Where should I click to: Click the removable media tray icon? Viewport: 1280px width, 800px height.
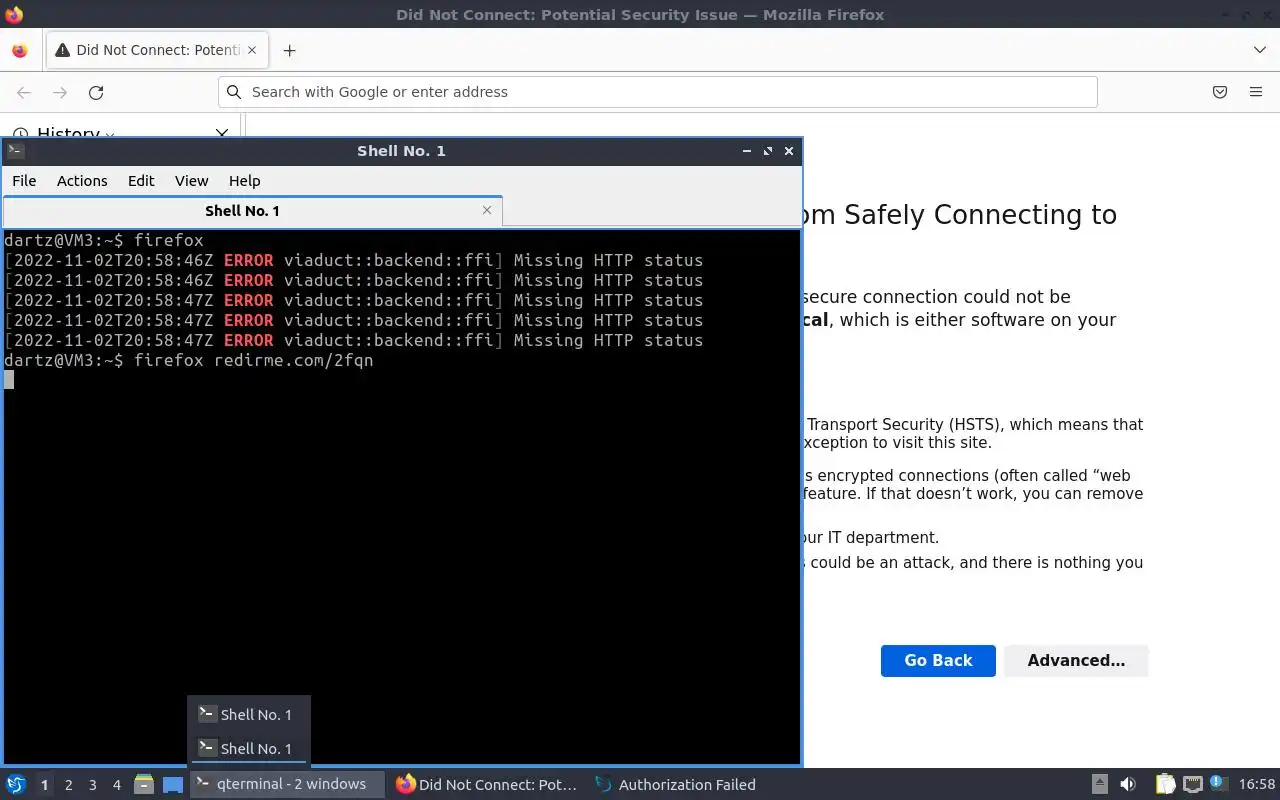1100,784
